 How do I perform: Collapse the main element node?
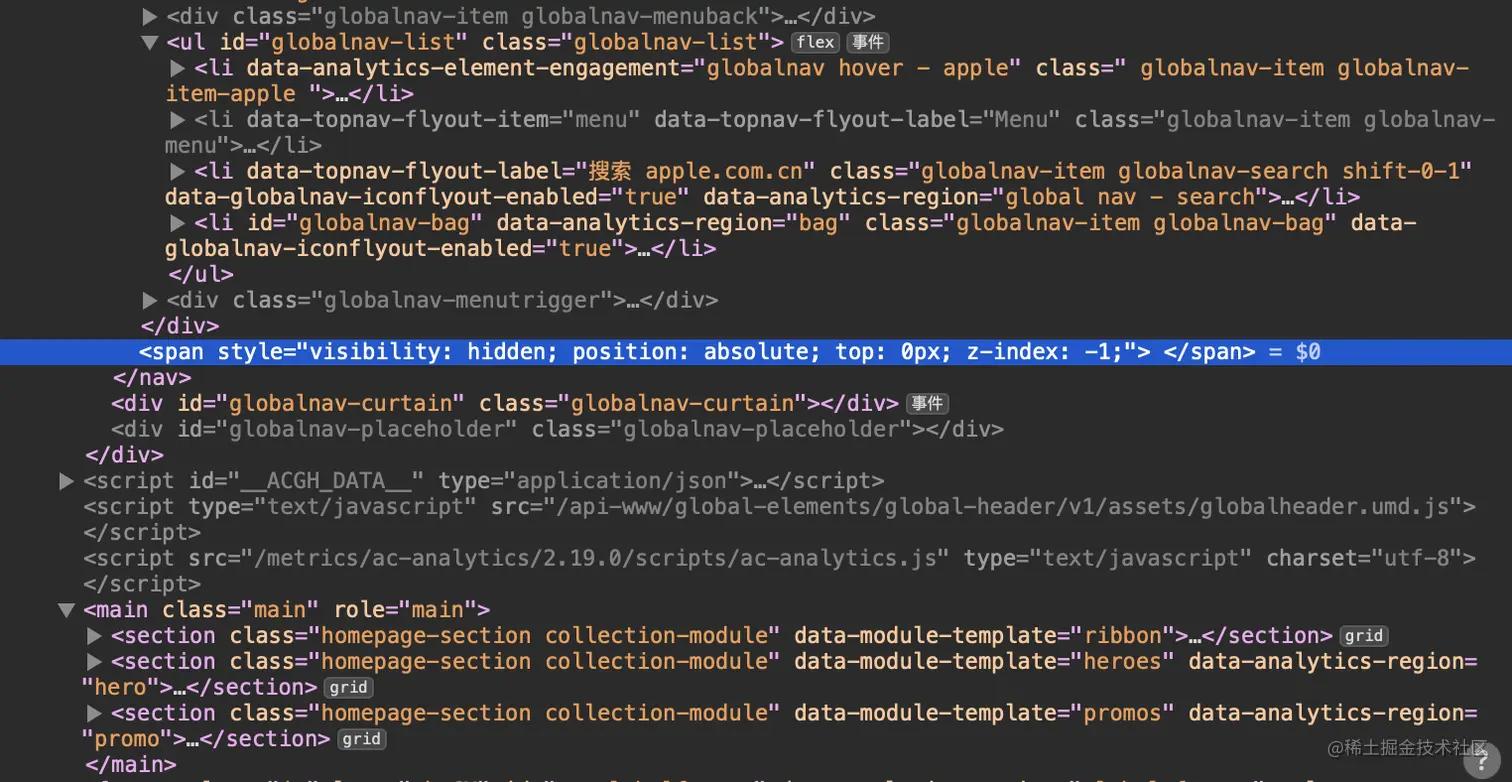tap(67, 610)
